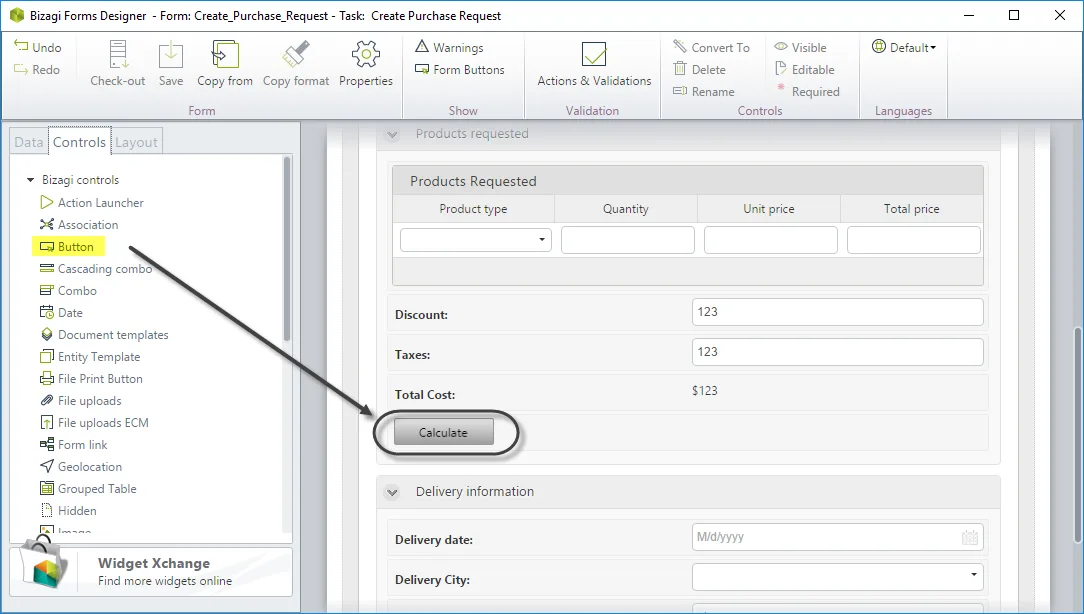Open the Delivery City dropdown
The height and width of the screenshot is (614, 1084).
coord(837,577)
